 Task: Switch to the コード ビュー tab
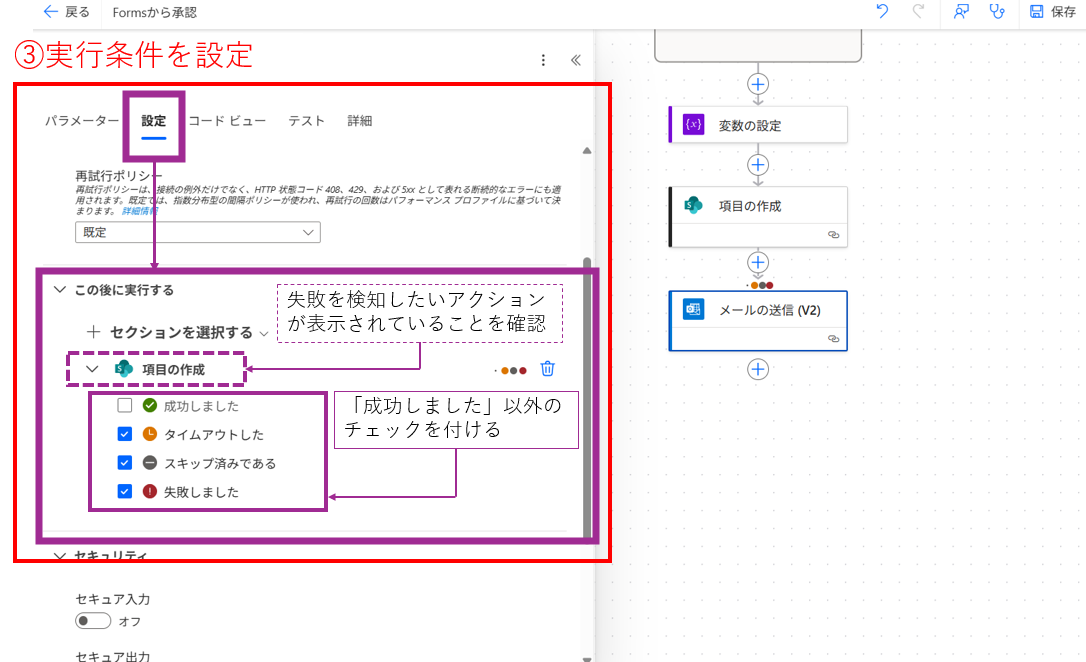228,120
